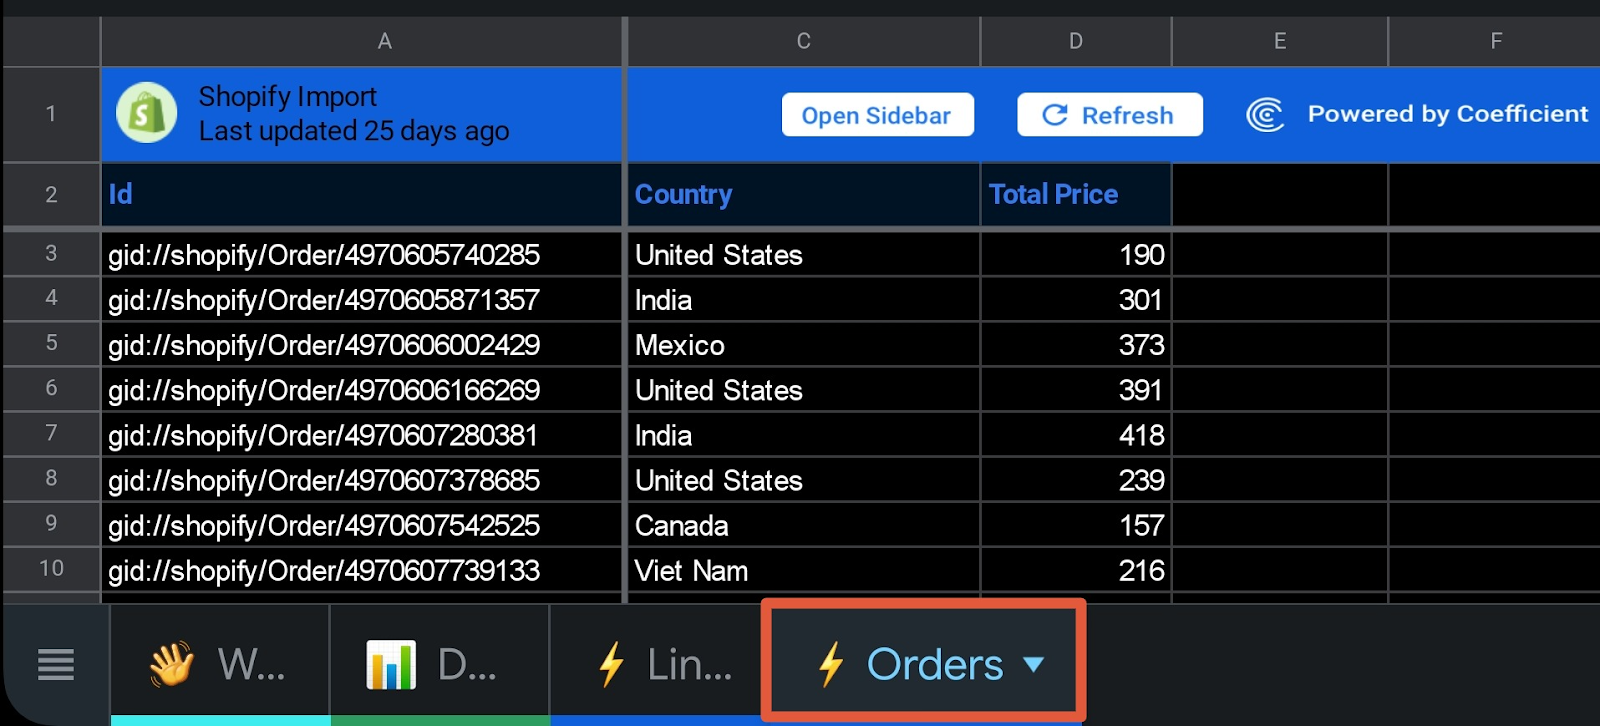The width and height of the screenshot is (1600, 726).
Task: Select total price cell 418
Action: click(1076, 434)
